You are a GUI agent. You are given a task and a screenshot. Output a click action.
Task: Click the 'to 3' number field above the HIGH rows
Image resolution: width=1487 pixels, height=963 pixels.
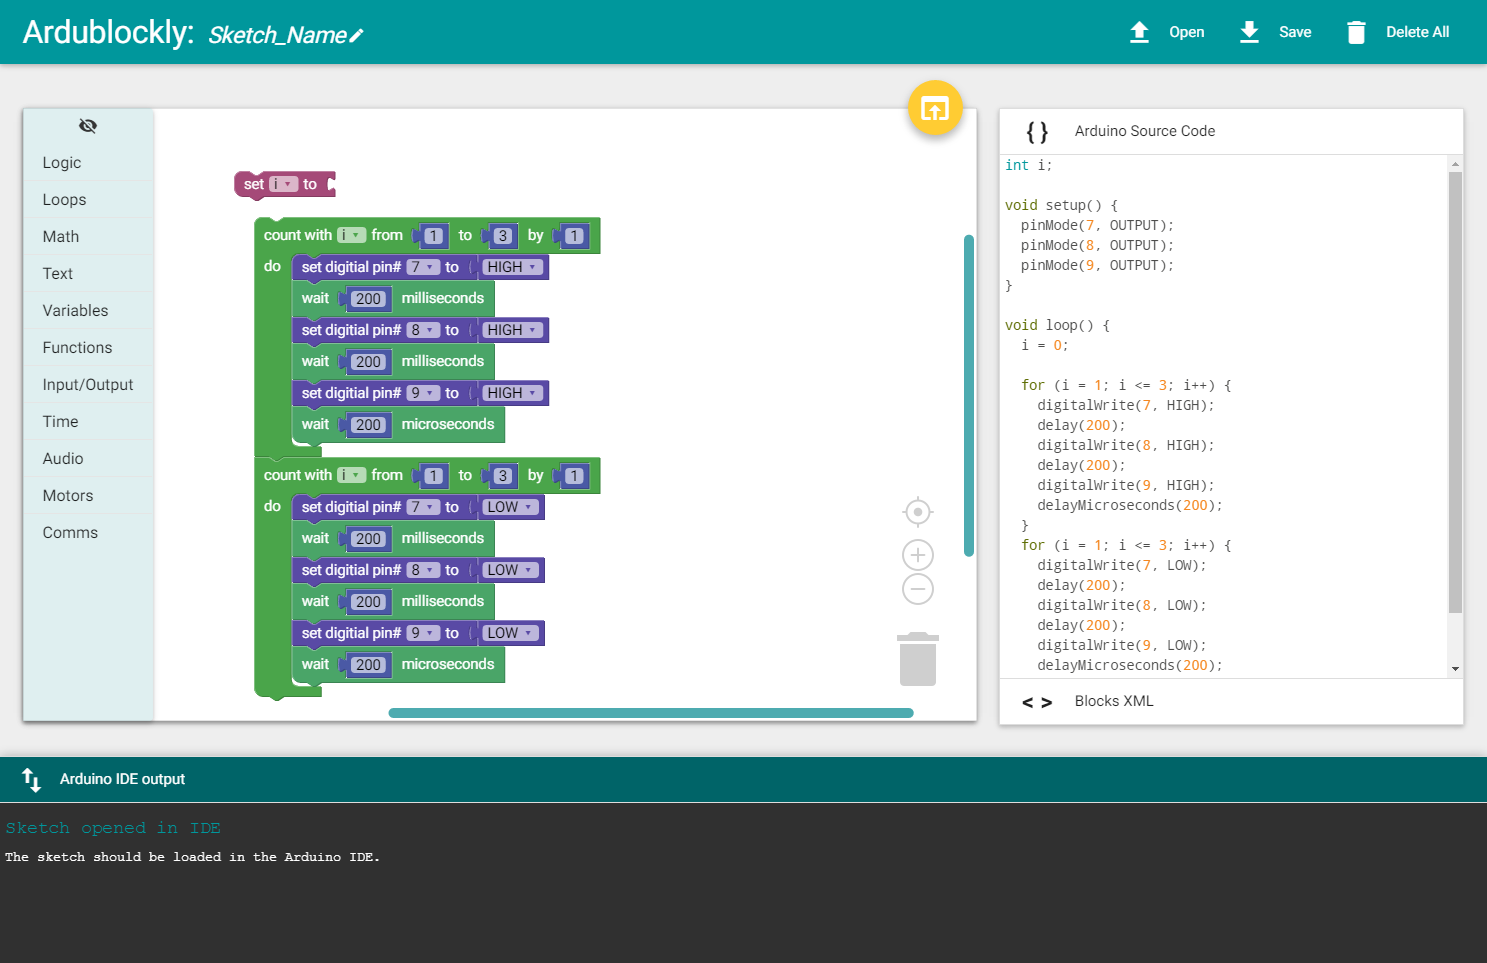point(503,236)
